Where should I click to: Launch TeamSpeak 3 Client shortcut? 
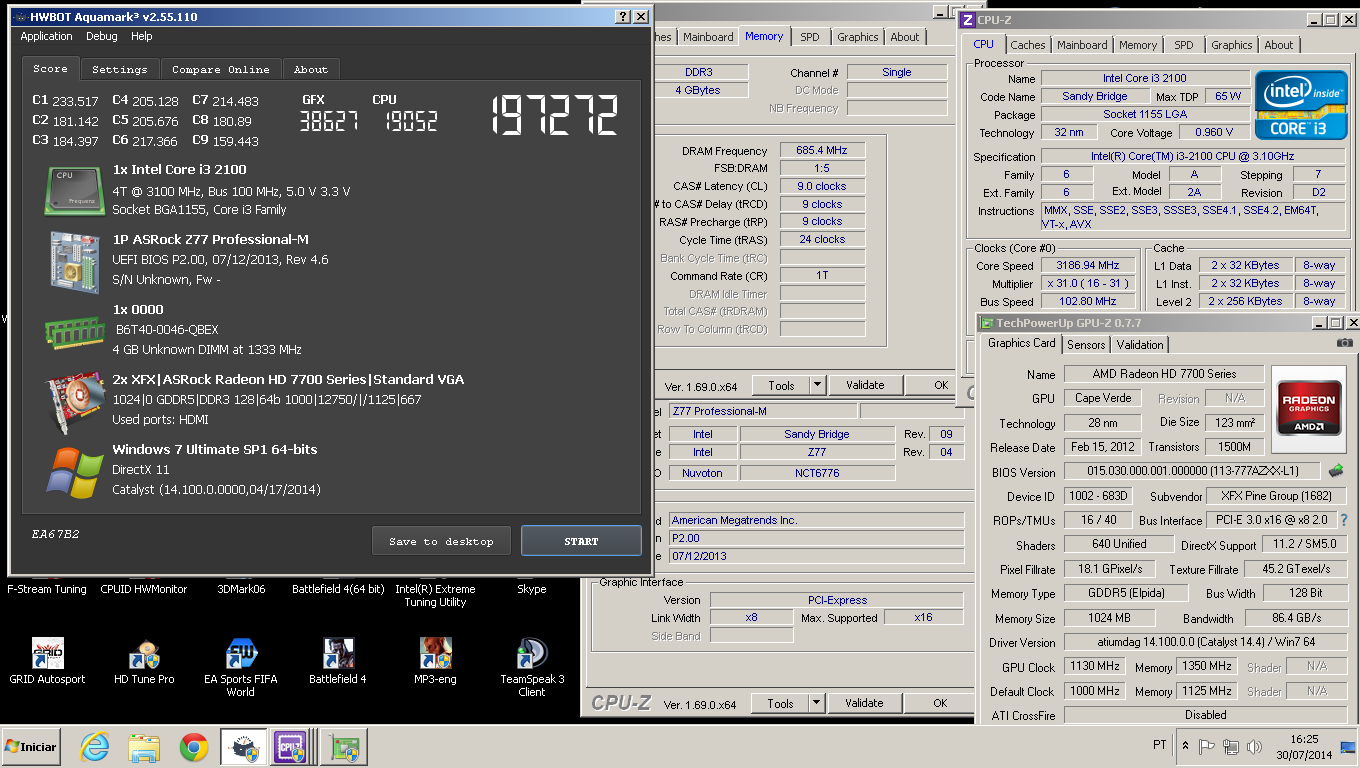532,653
